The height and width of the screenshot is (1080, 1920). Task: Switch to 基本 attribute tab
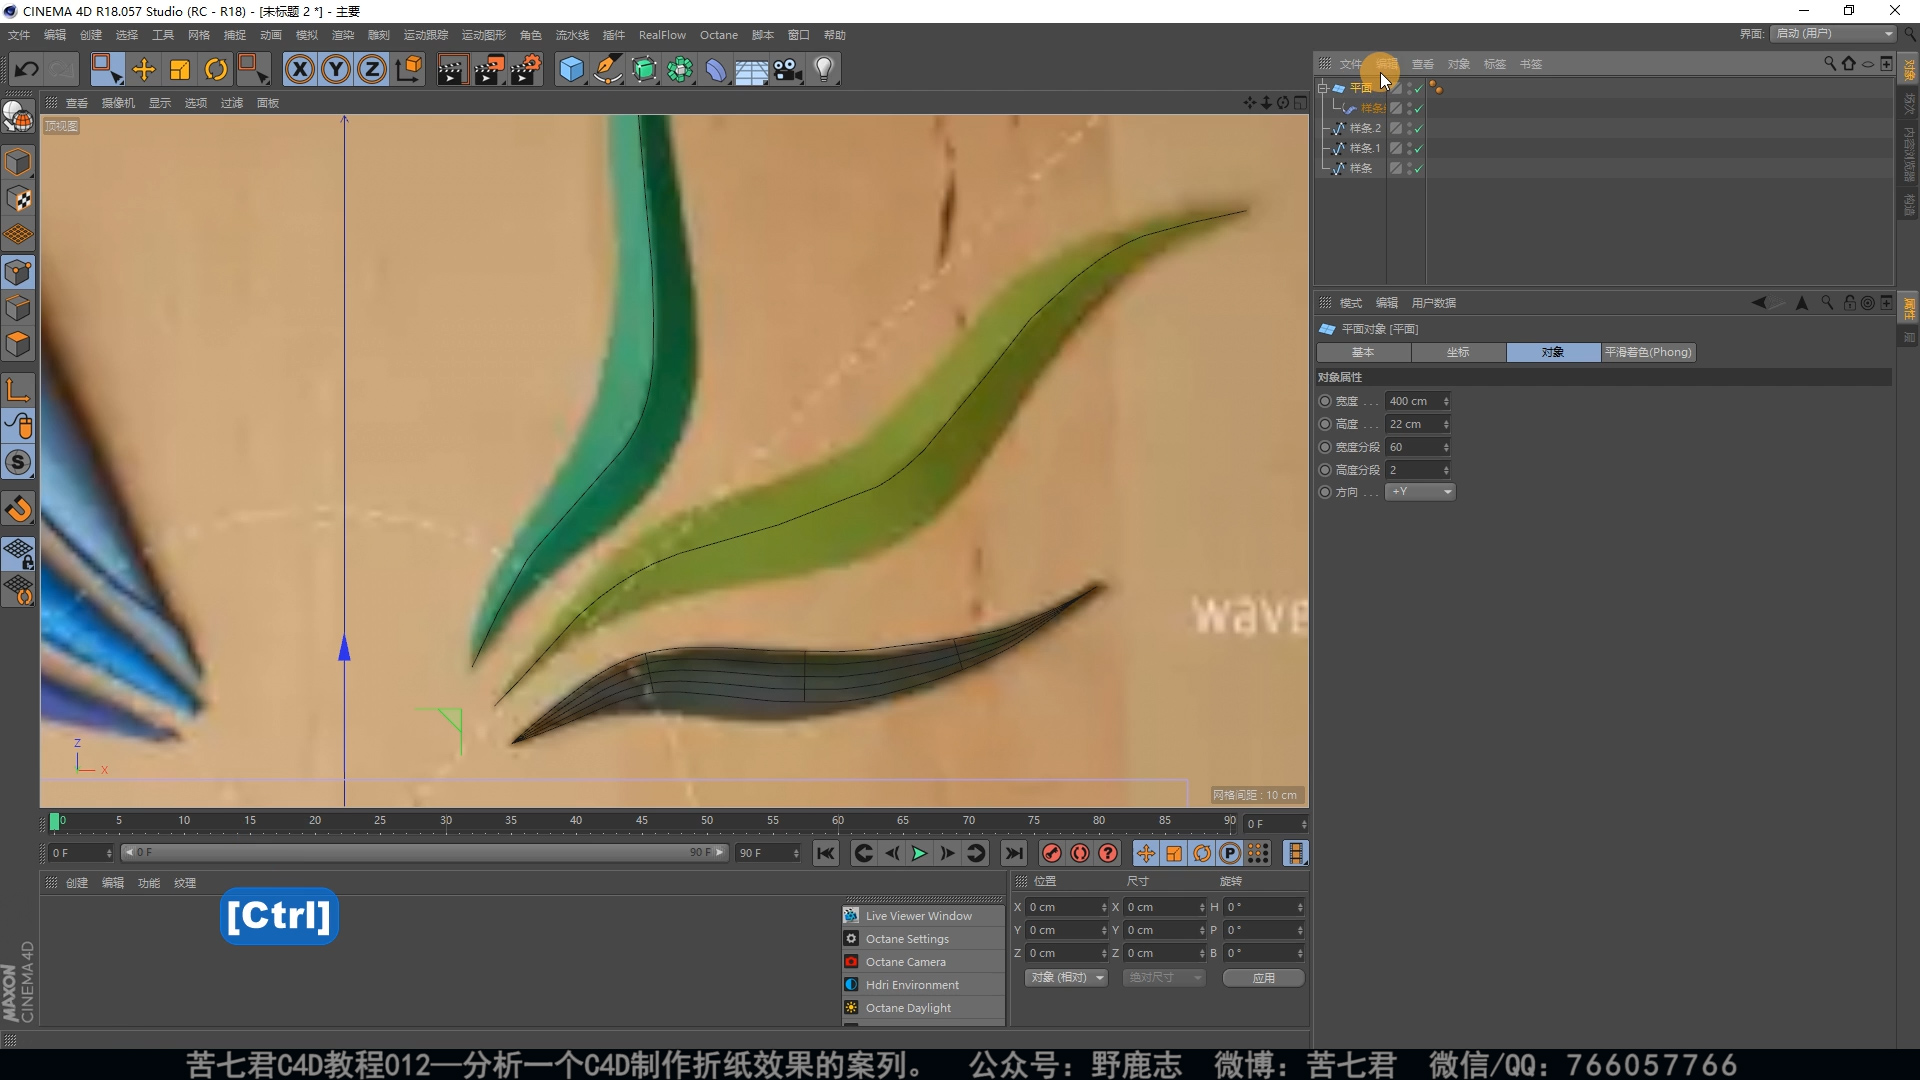coord(1363,352)
